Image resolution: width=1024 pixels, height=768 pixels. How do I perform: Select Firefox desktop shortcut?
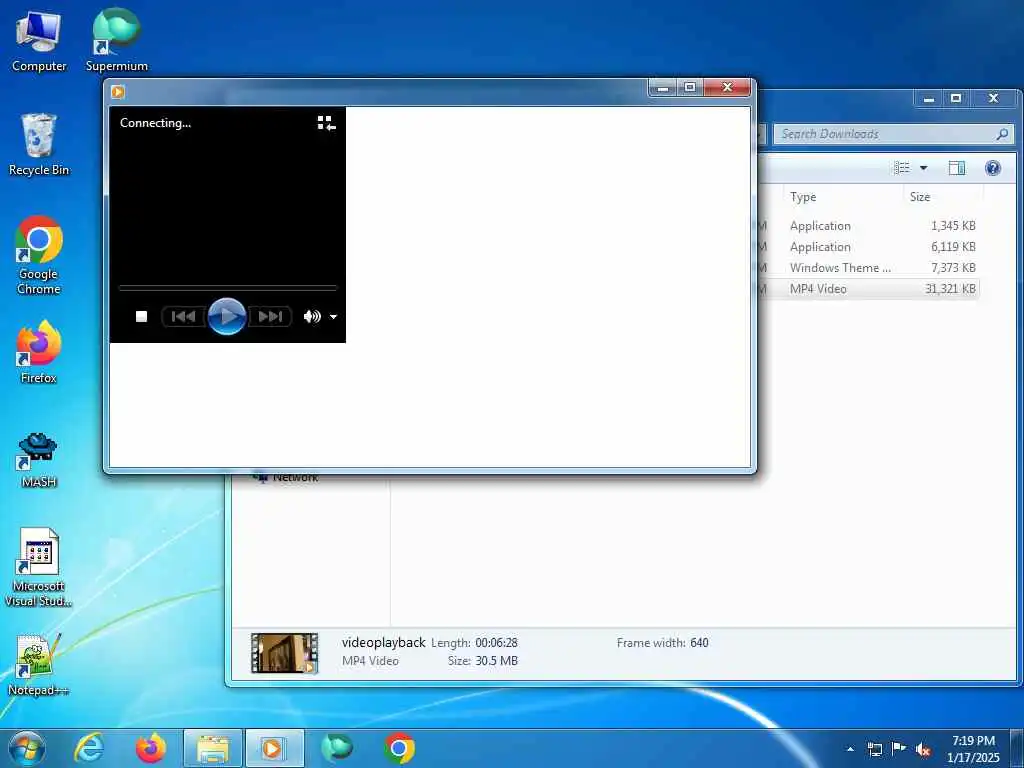click(x=39, y=352)
